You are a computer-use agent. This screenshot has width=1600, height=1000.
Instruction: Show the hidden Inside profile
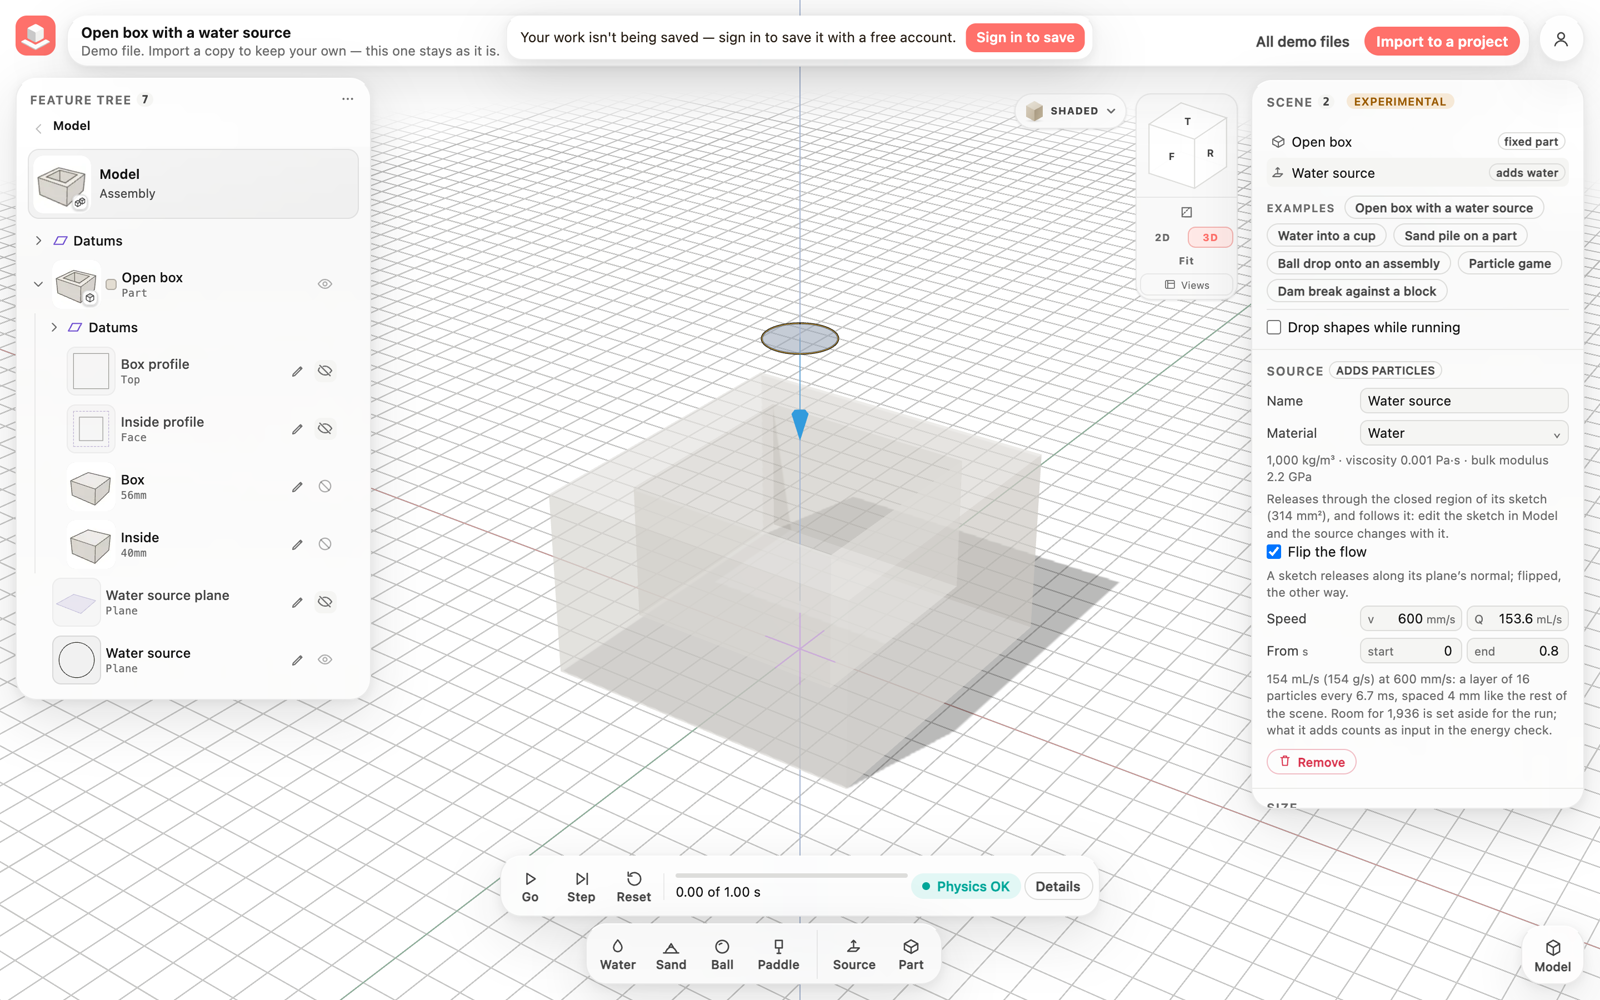tap(325, 429)
